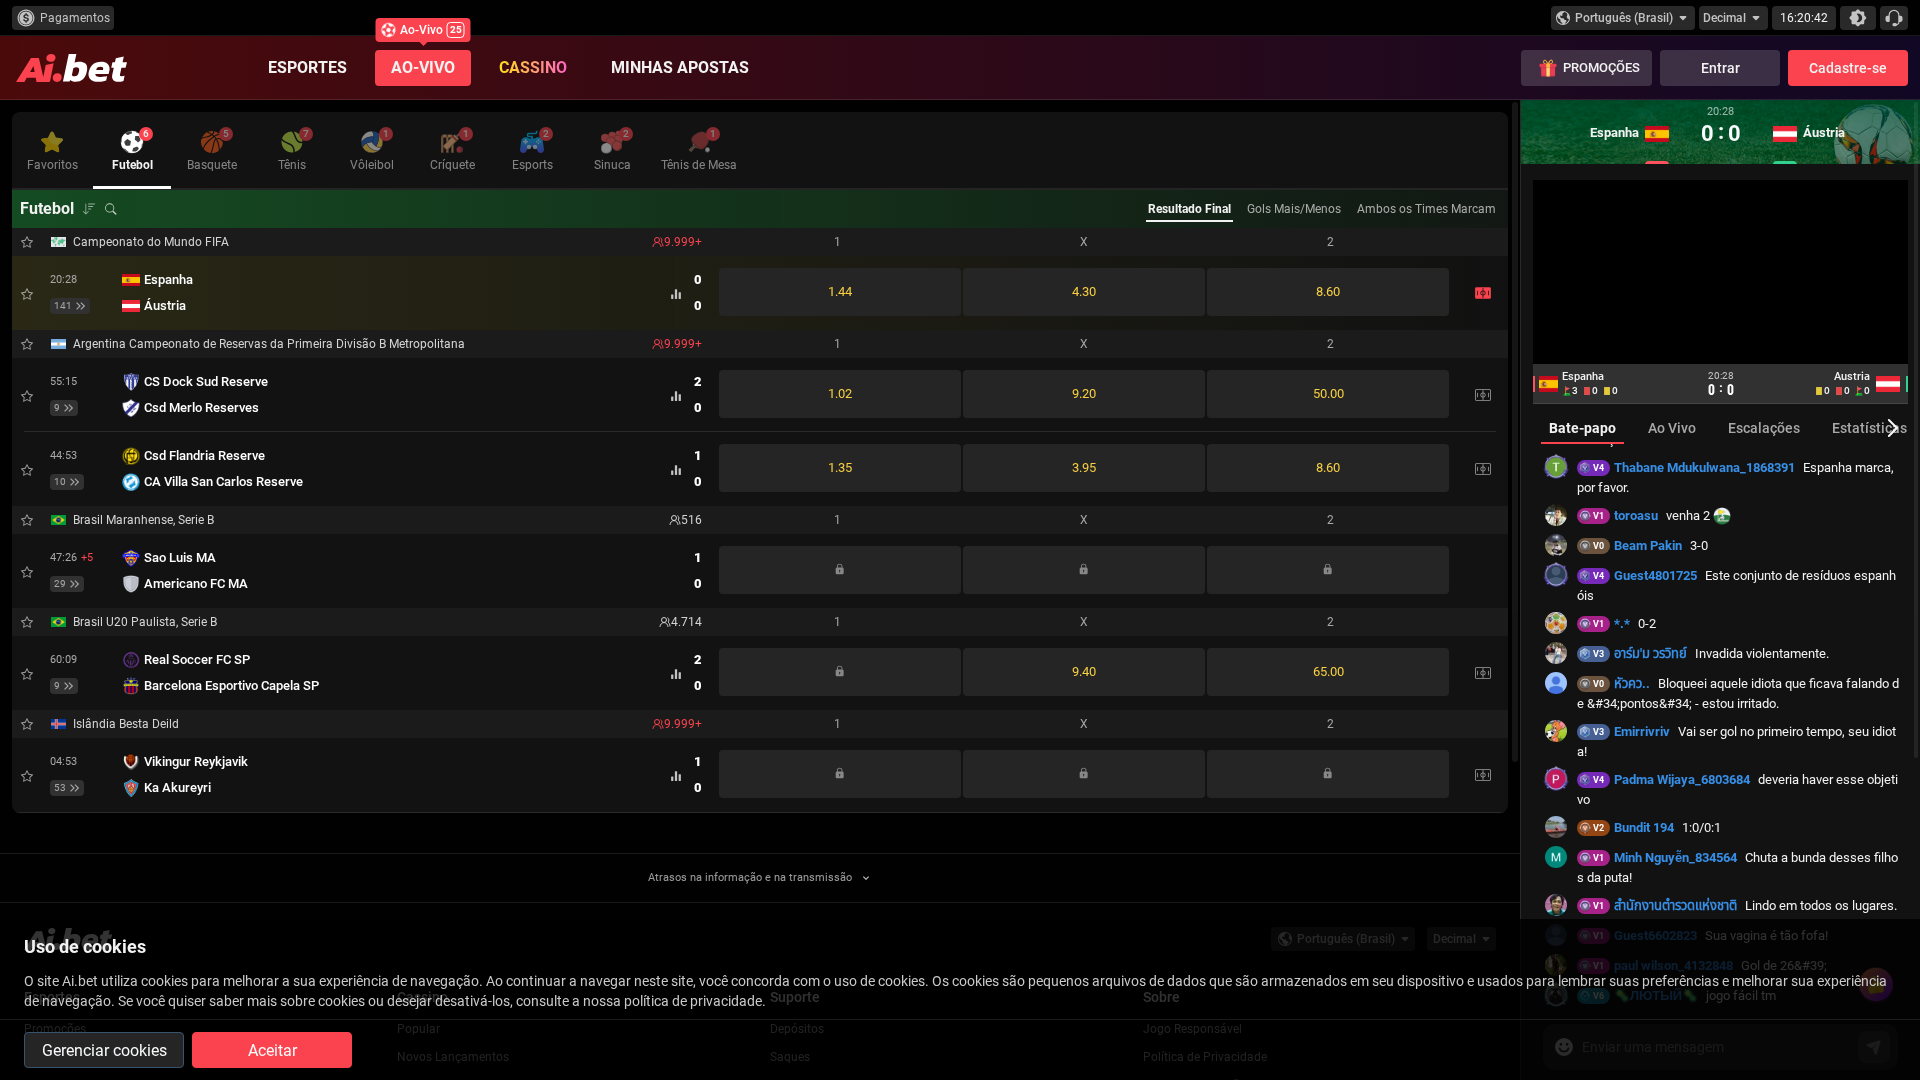
Task: Pick odds 50.00 for Csd Merlo Reserves
Action: tap(1328, 394)
